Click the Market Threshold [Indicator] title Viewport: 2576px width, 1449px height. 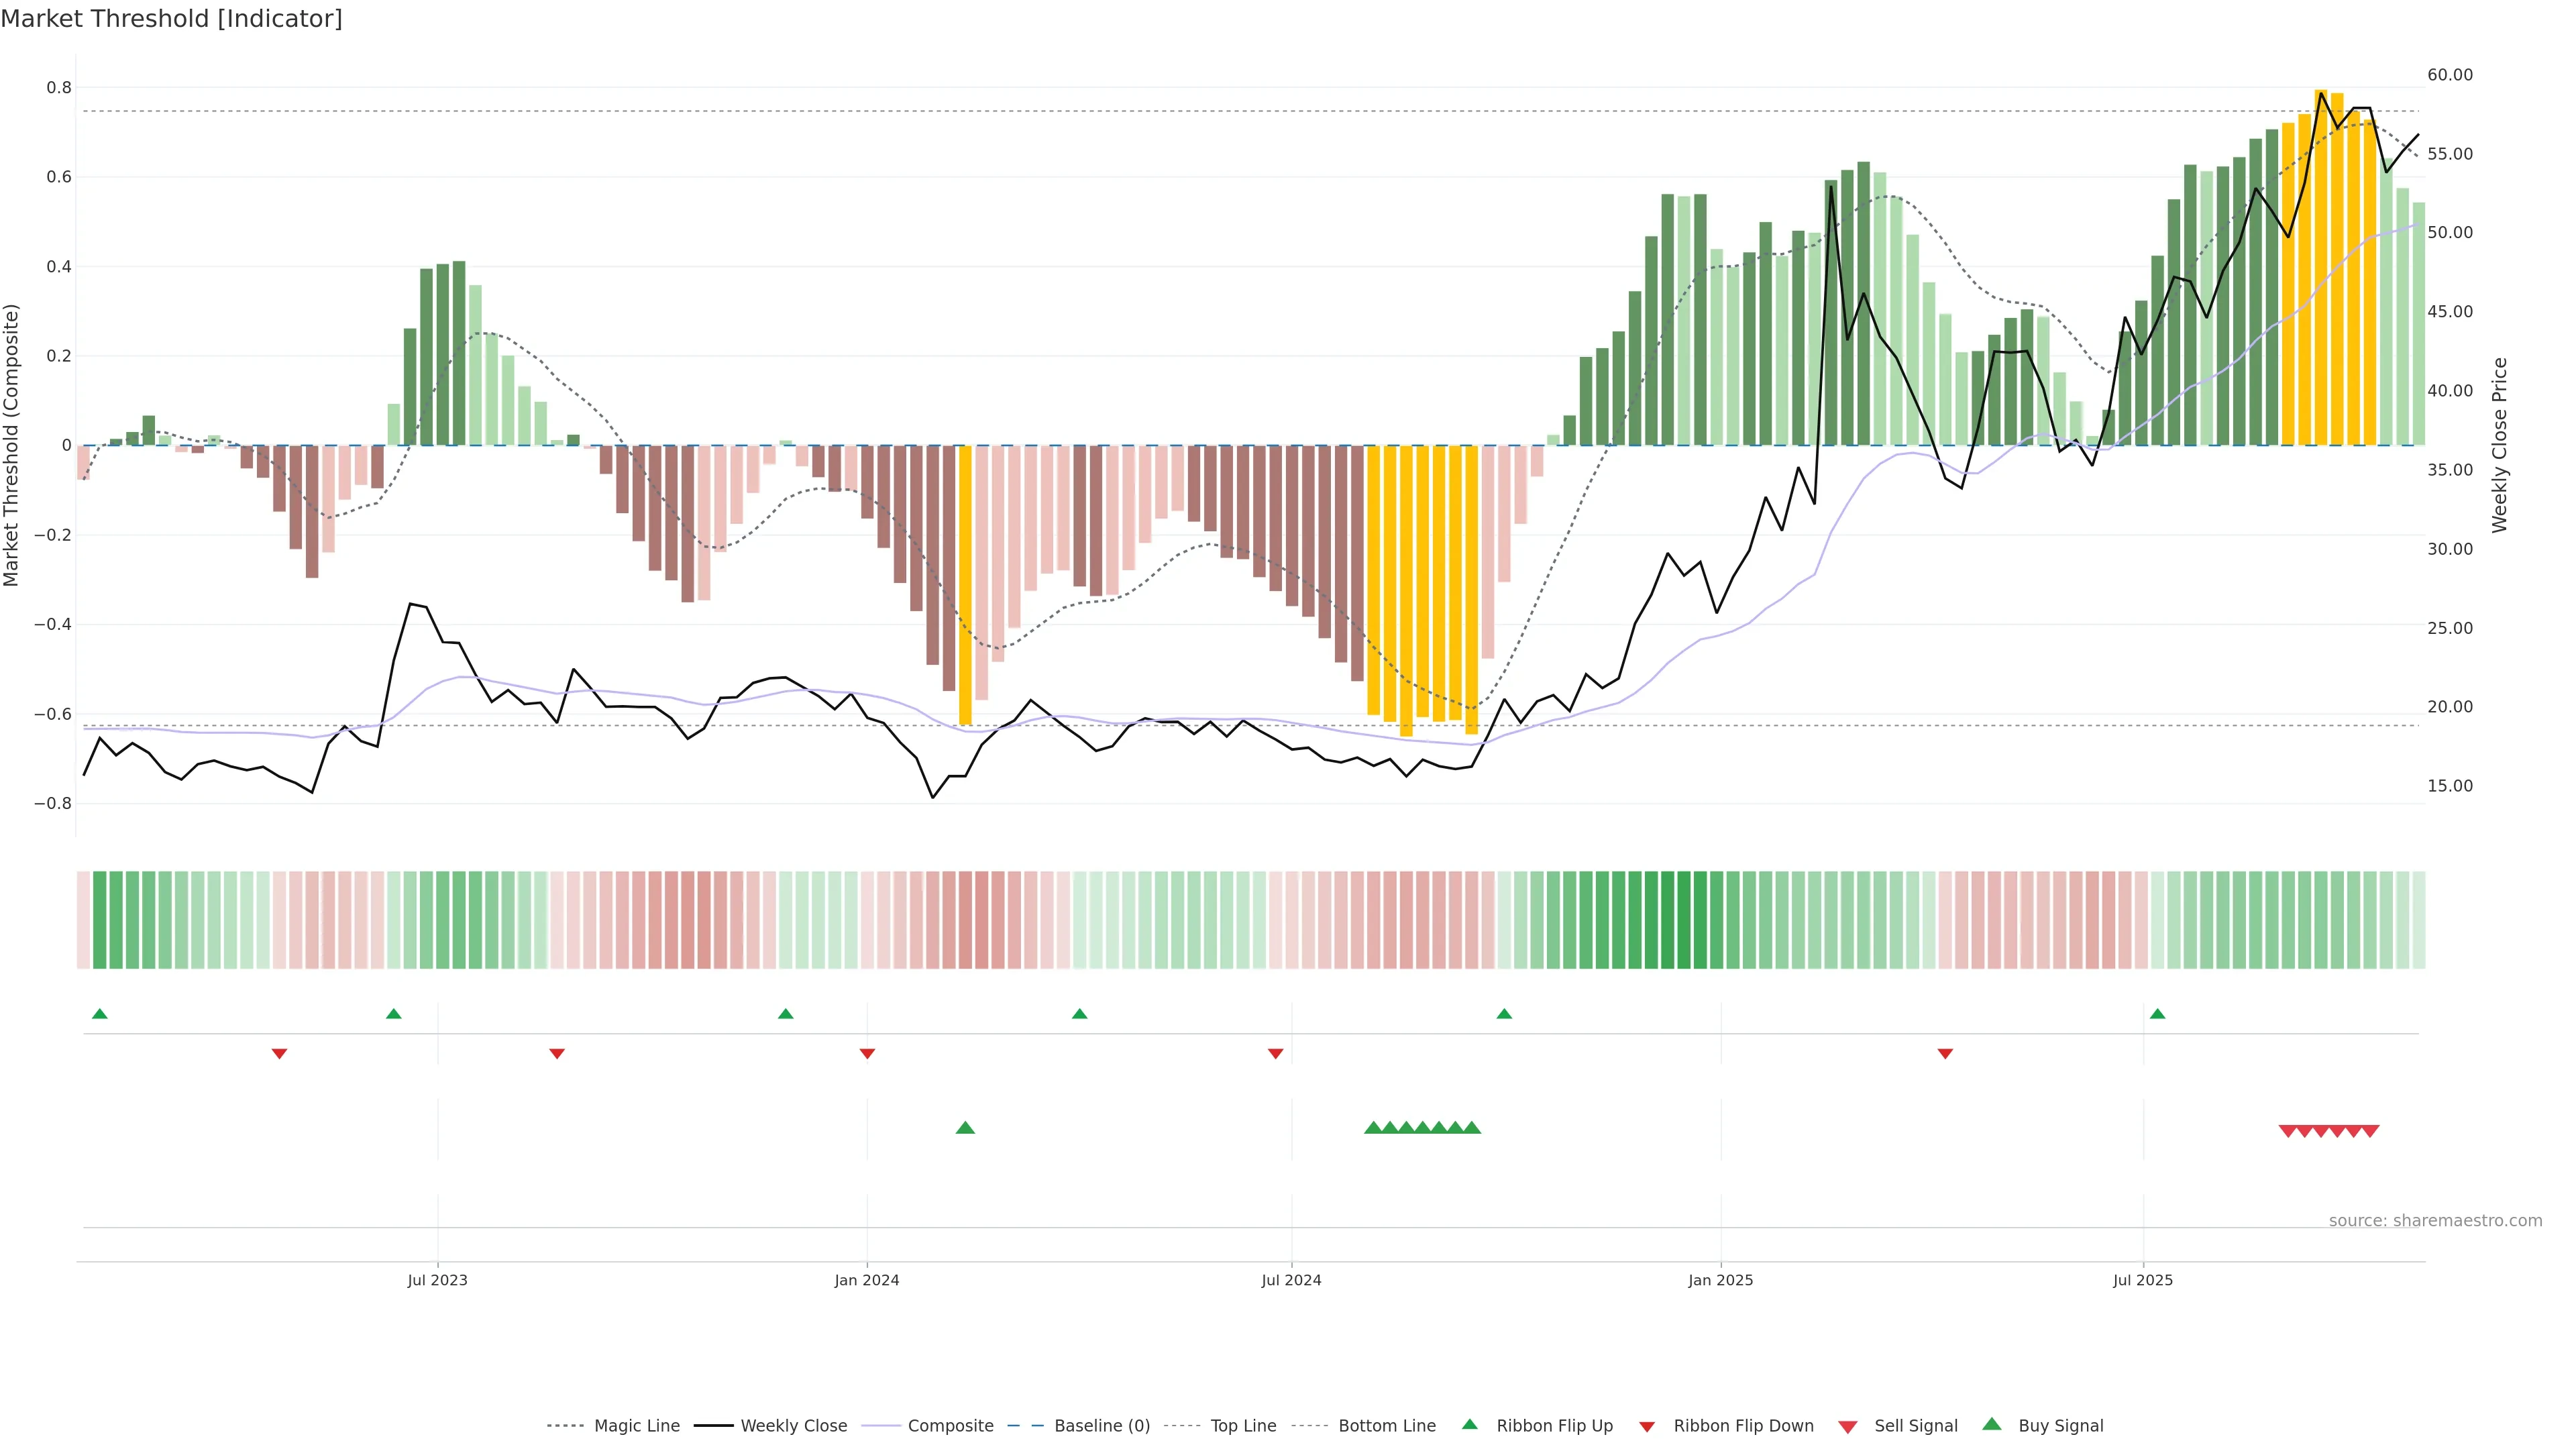[171, 19]
